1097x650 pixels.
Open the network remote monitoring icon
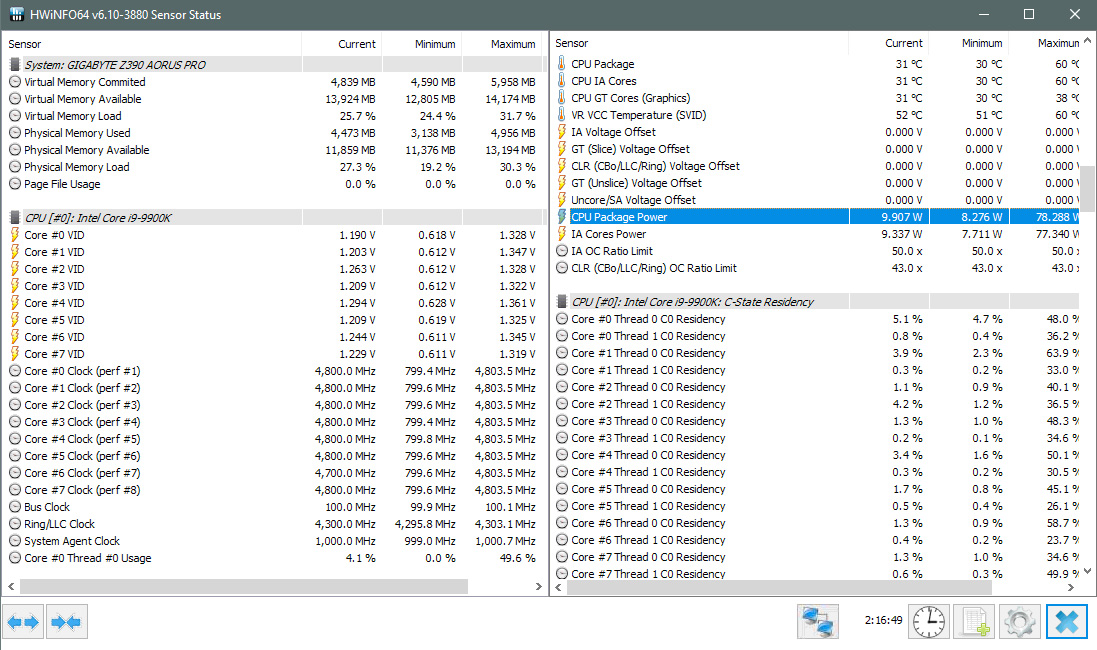click(x=817, y=621)
